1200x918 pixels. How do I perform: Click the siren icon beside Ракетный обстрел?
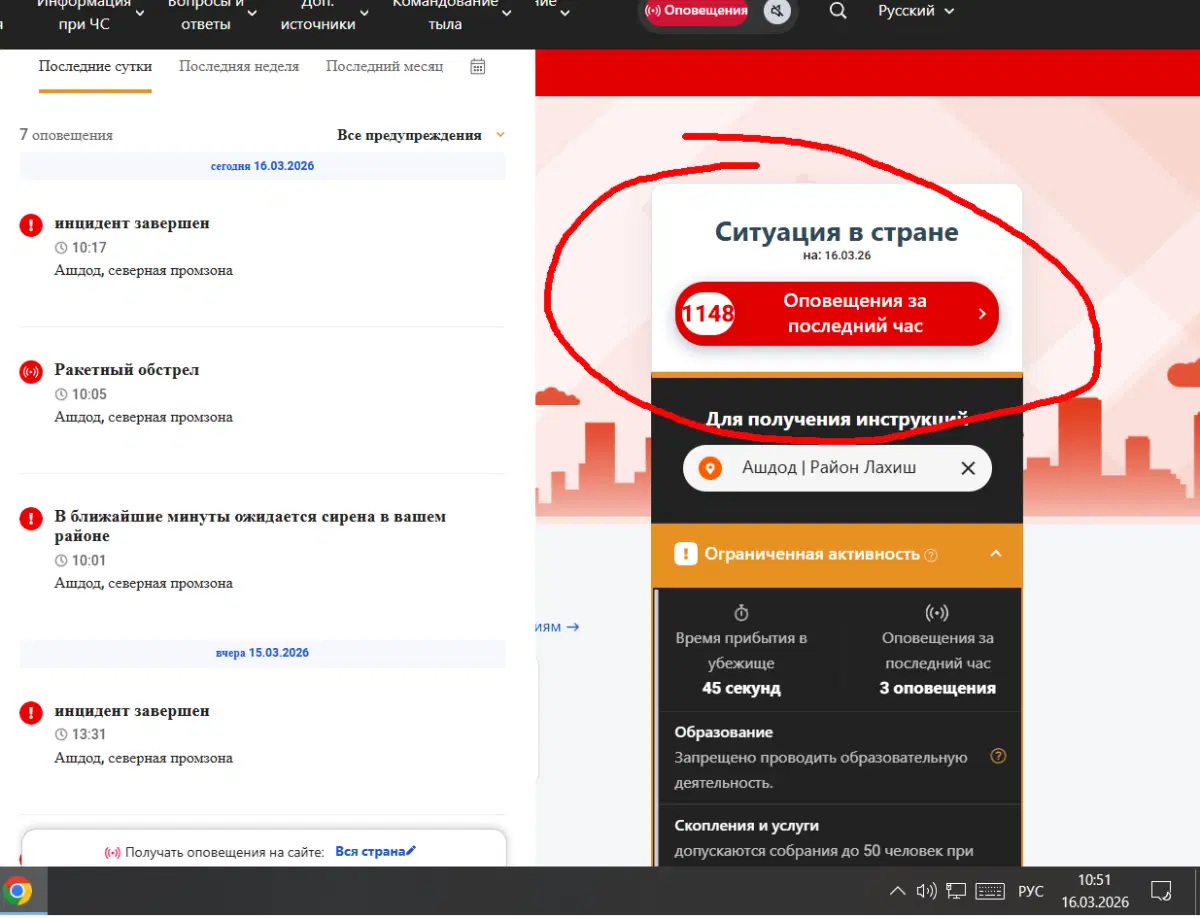(x=31, y=370)
